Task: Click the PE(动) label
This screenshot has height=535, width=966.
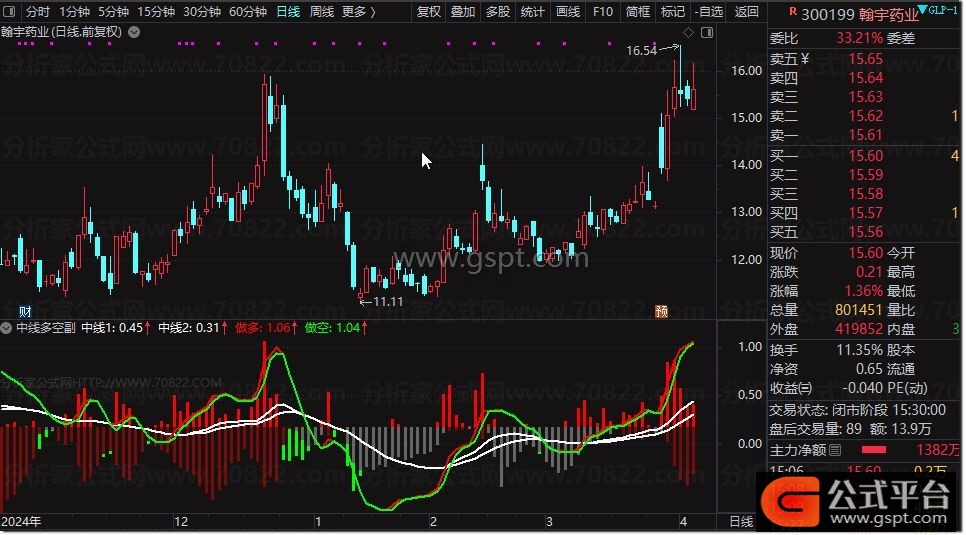Action: click(x=907, y=388)
